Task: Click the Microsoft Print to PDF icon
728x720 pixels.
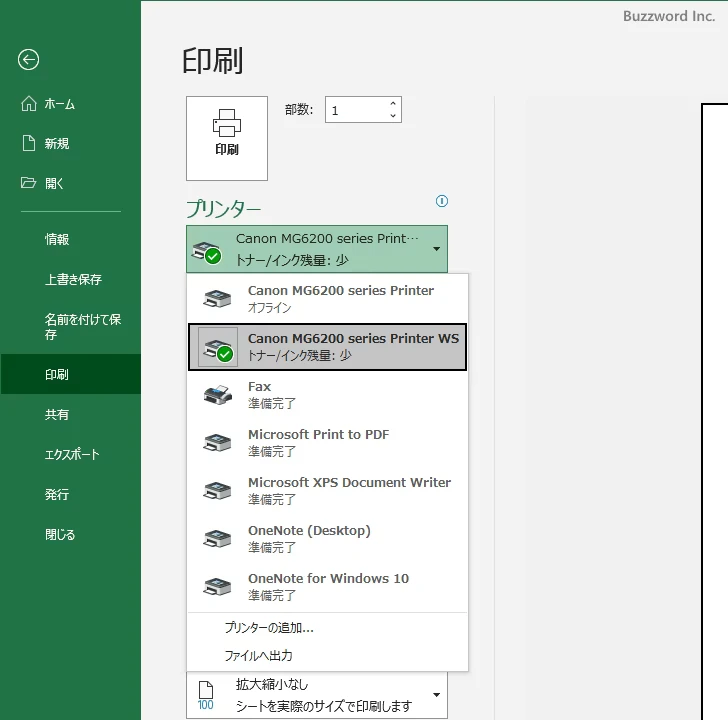Action: [x=217, y=442]
